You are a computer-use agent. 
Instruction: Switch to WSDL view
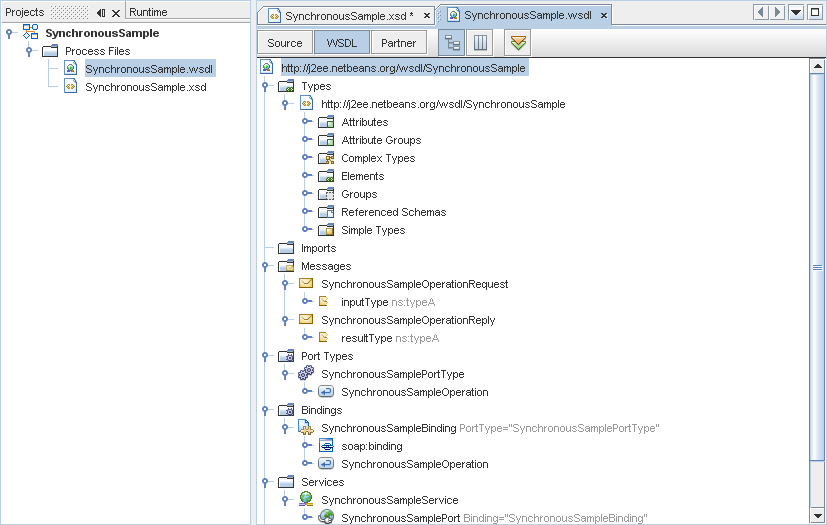point(342,43)
